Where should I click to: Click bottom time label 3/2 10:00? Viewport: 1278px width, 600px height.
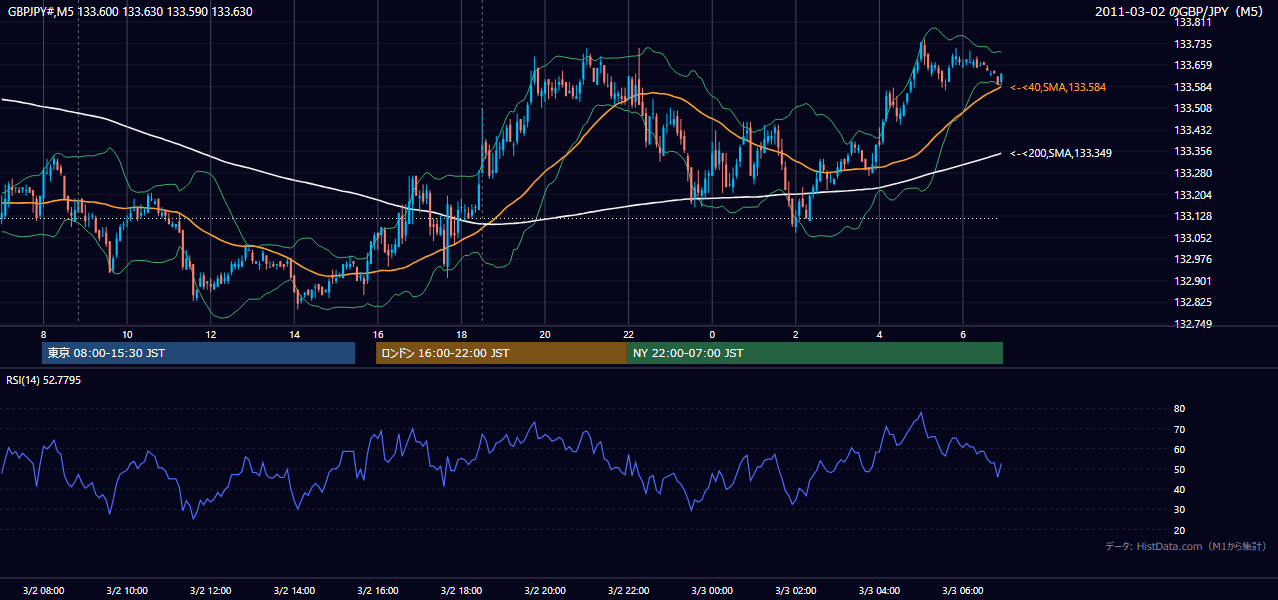[x=126, y=591]
